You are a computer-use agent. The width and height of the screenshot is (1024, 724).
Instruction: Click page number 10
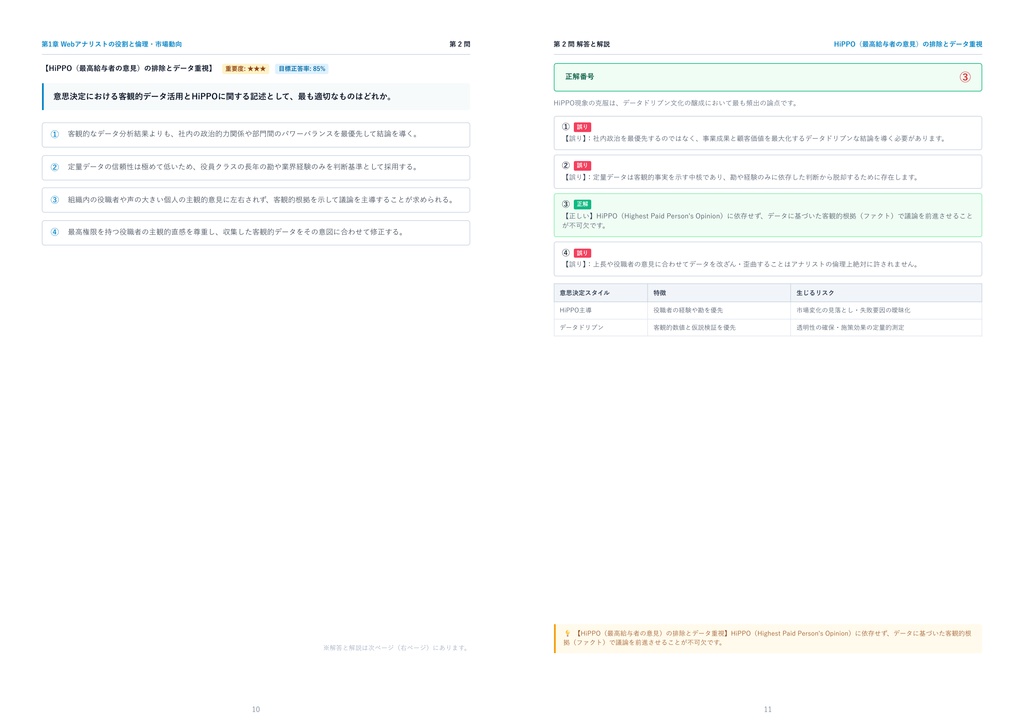click(256, 709)
